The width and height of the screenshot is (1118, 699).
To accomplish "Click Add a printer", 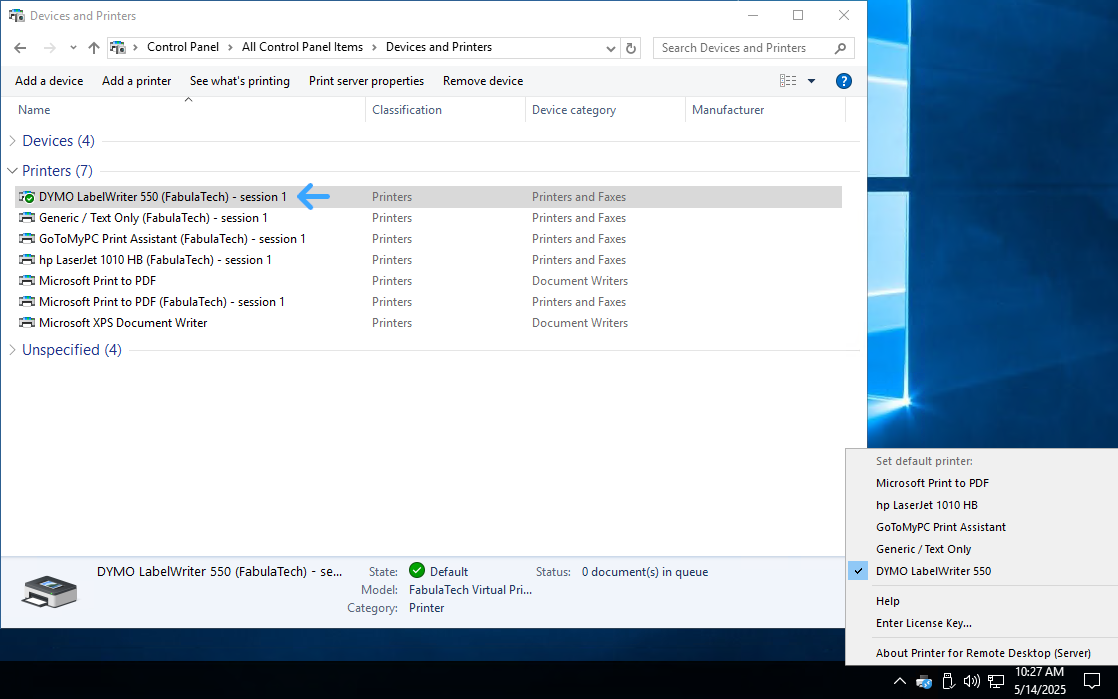I will [x=136, y=81].
